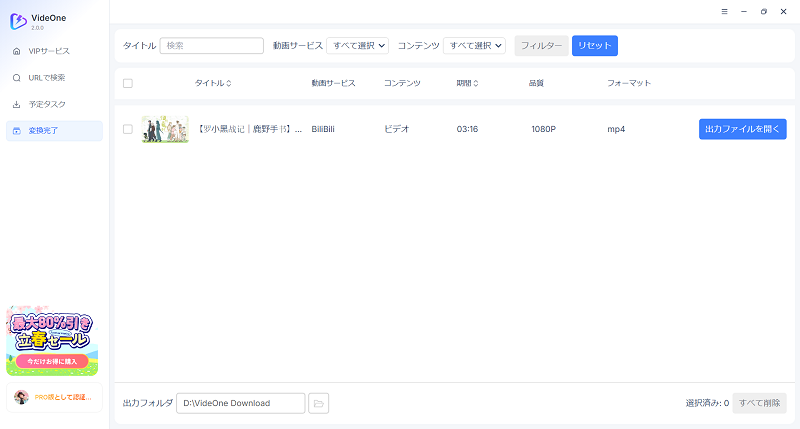Viewport: 800px width, 429px height.
Task: Toggle the select-all checkbox in table header
Action: [128, 83]
